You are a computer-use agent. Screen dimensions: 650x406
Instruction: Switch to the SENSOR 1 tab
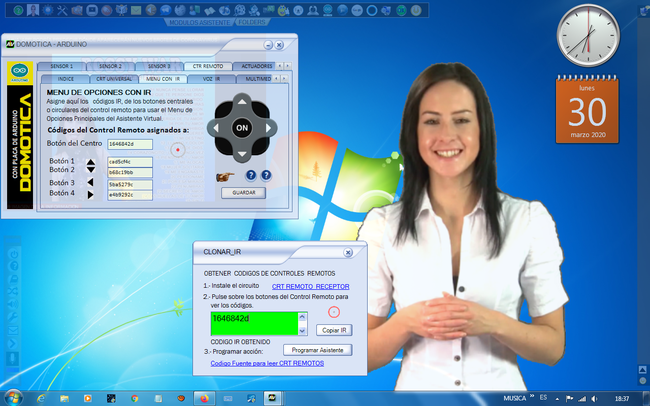[61, 66]
